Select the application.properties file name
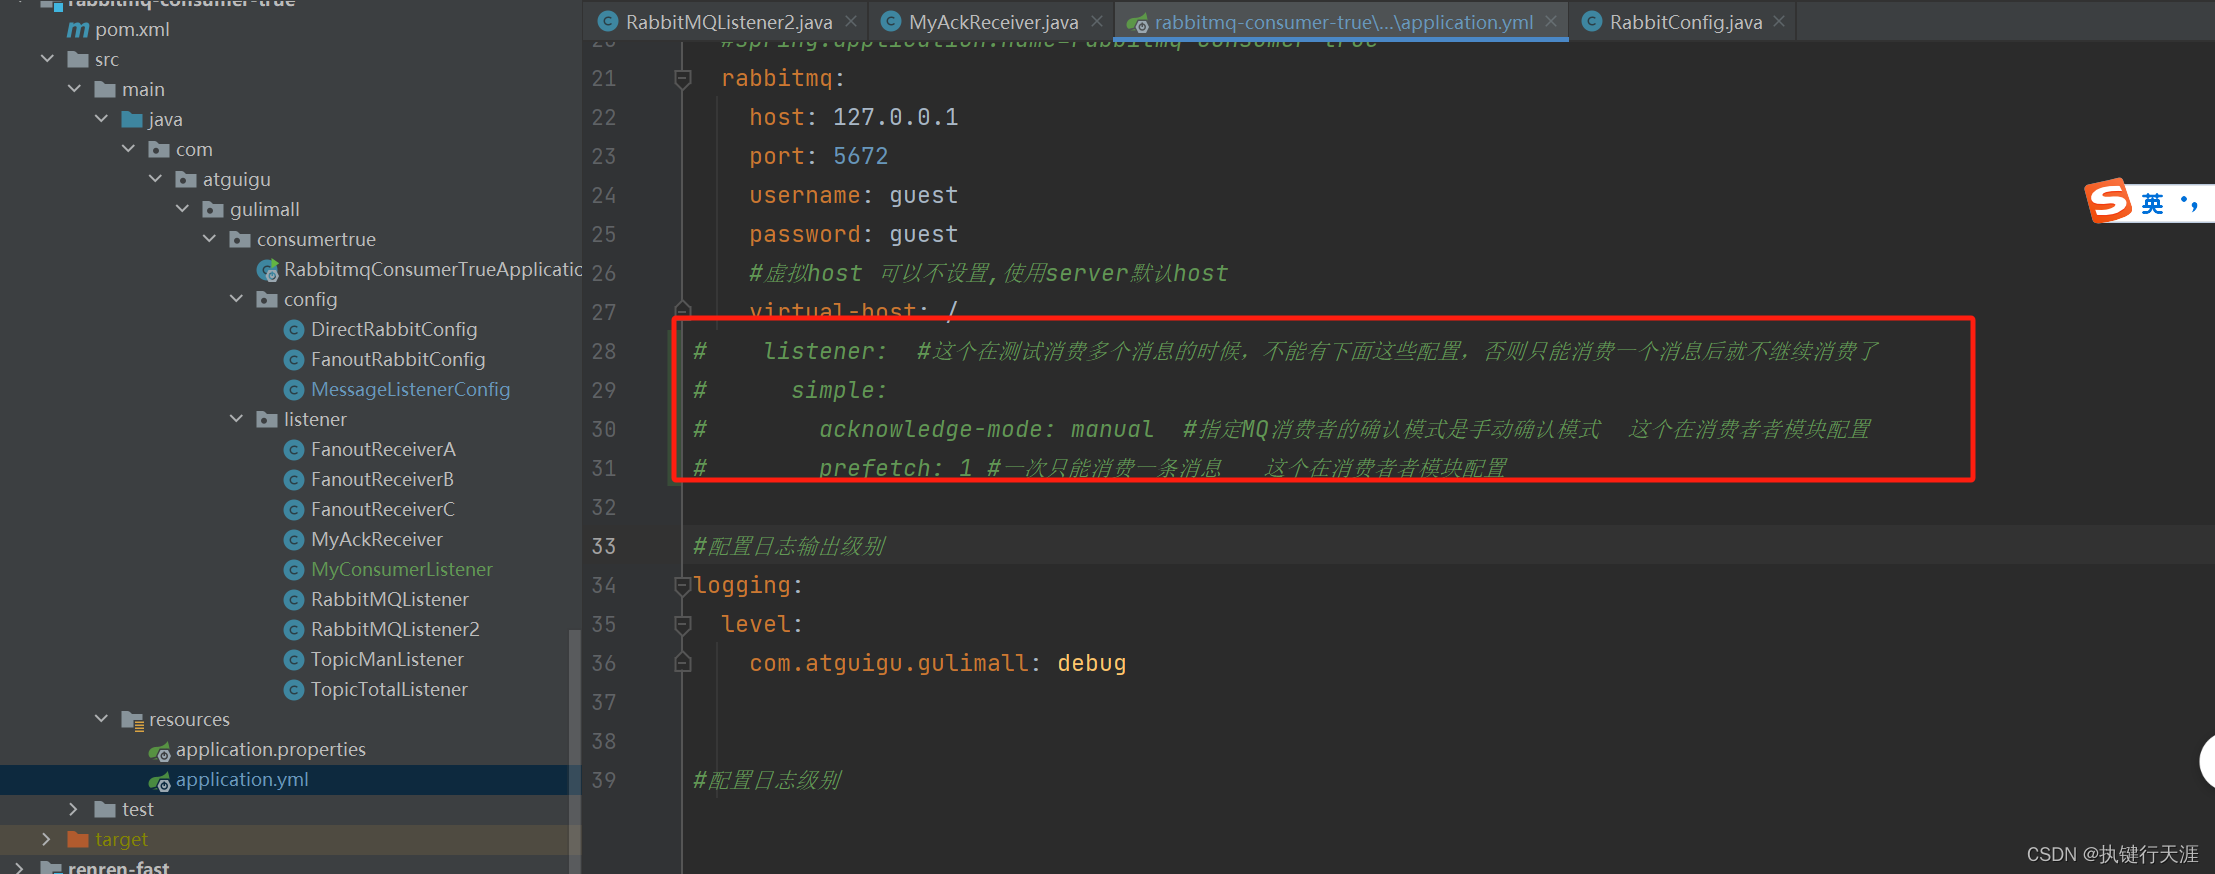Image resolution: width=2215 pixels, height=874 pixels. pyautogui.click(x=271, y=749)
